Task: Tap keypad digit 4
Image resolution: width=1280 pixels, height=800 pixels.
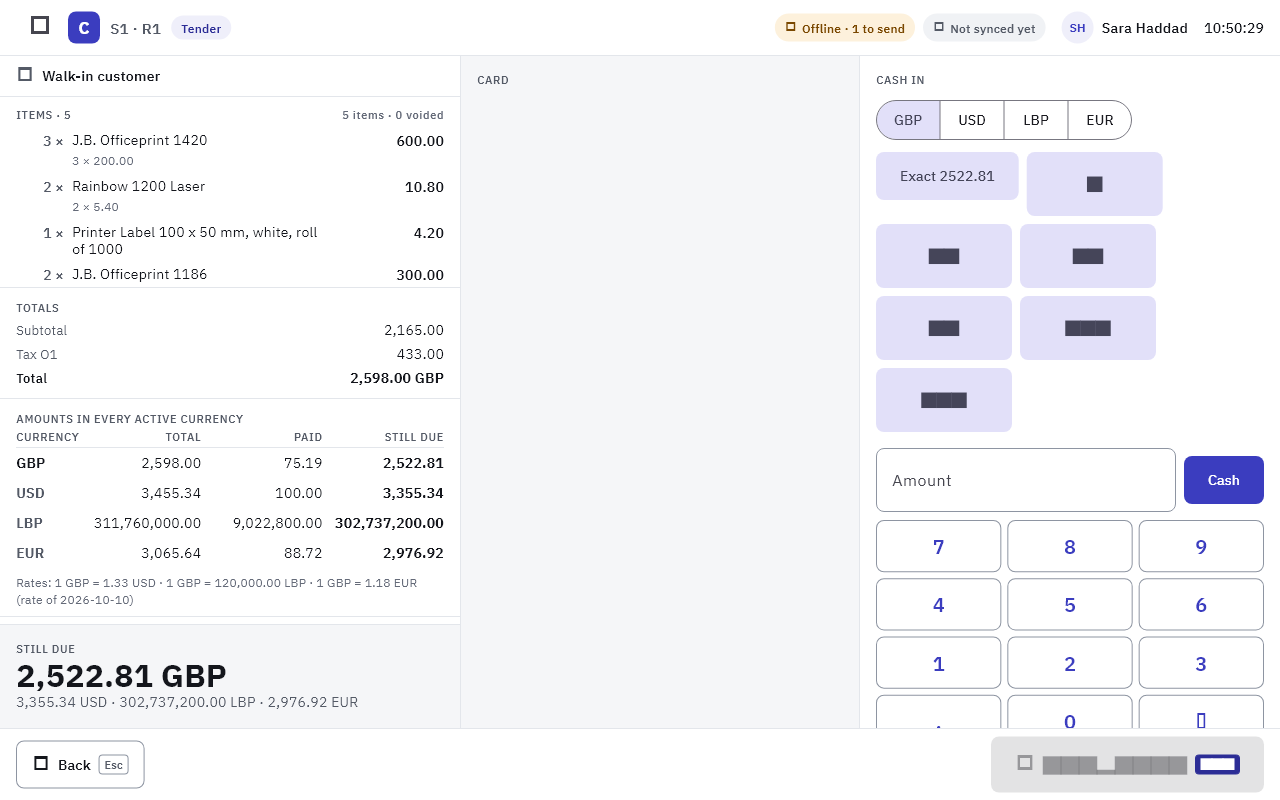Action: (x=938, y=604)
